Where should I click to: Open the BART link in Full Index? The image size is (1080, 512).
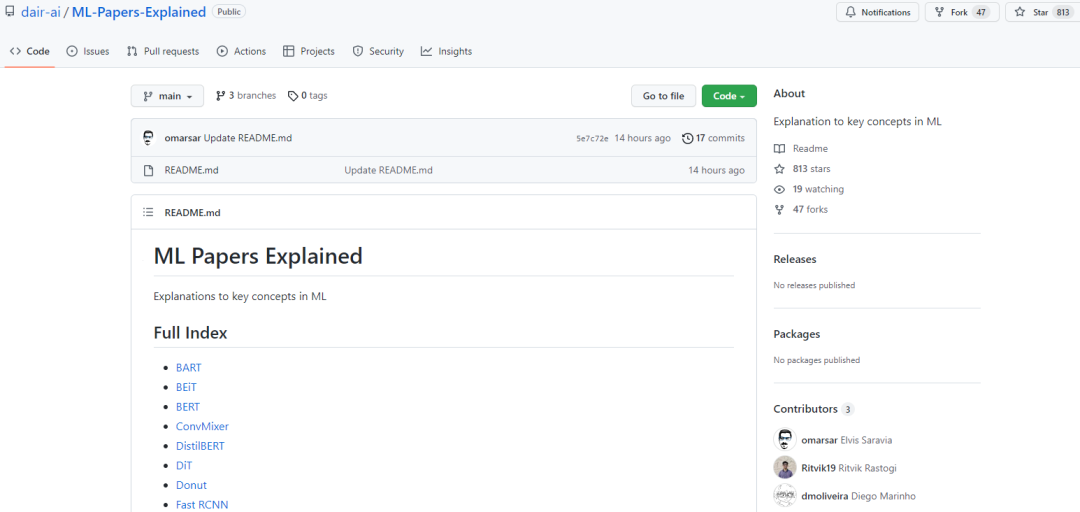[x=189, y=367]
